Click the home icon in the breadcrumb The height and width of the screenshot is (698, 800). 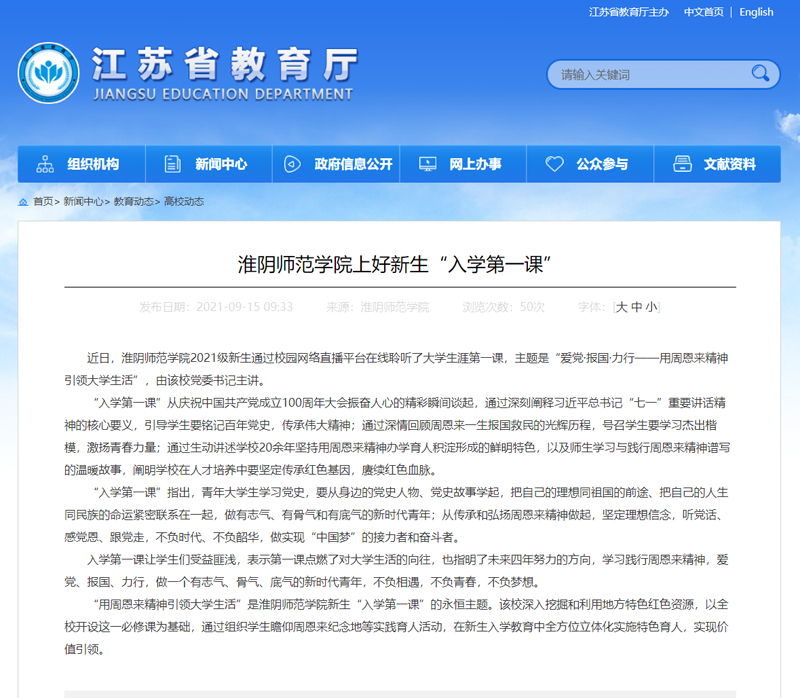point(23,202)
